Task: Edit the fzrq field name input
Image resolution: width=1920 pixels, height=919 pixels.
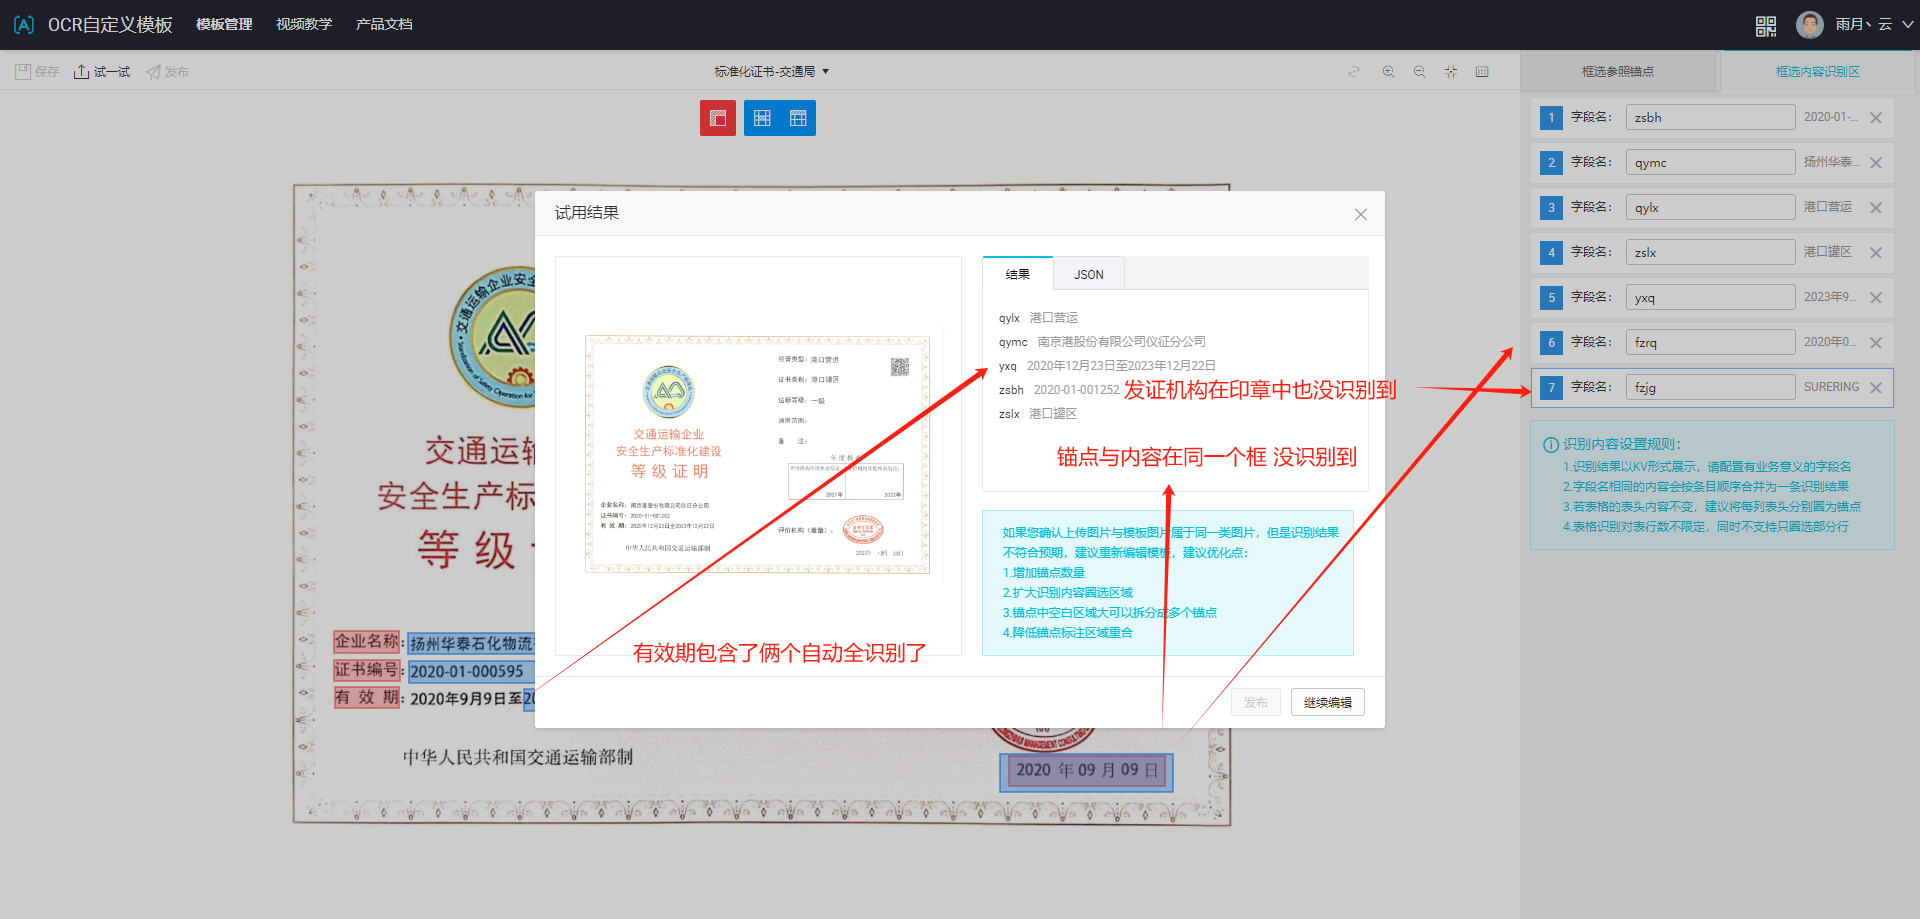Action: (1710, 342)
